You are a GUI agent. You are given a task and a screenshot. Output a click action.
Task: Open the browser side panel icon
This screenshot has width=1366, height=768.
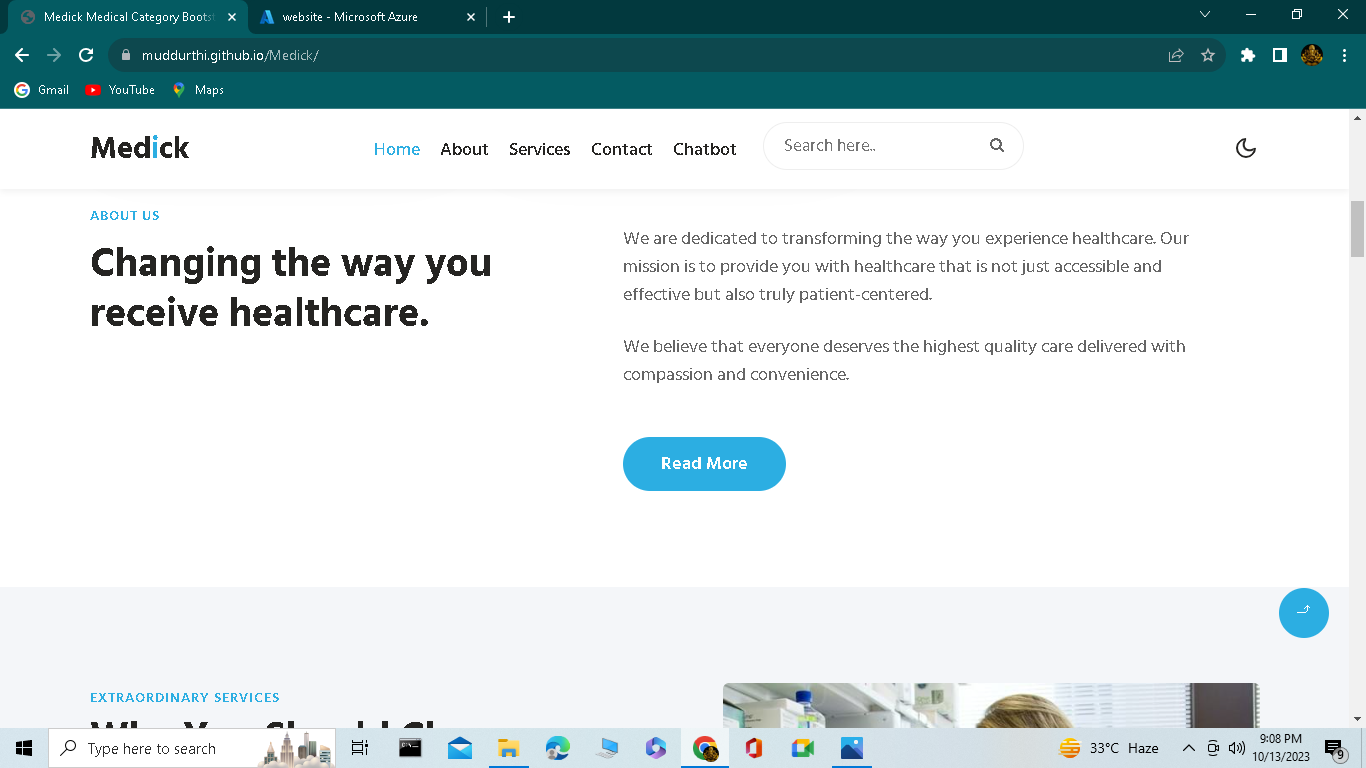click(x=1279, y=55)
